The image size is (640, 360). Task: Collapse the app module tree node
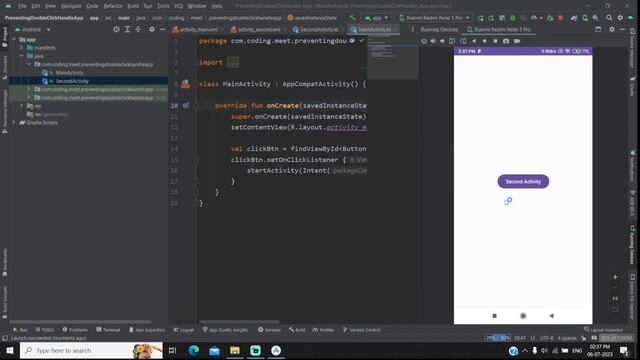15,40
